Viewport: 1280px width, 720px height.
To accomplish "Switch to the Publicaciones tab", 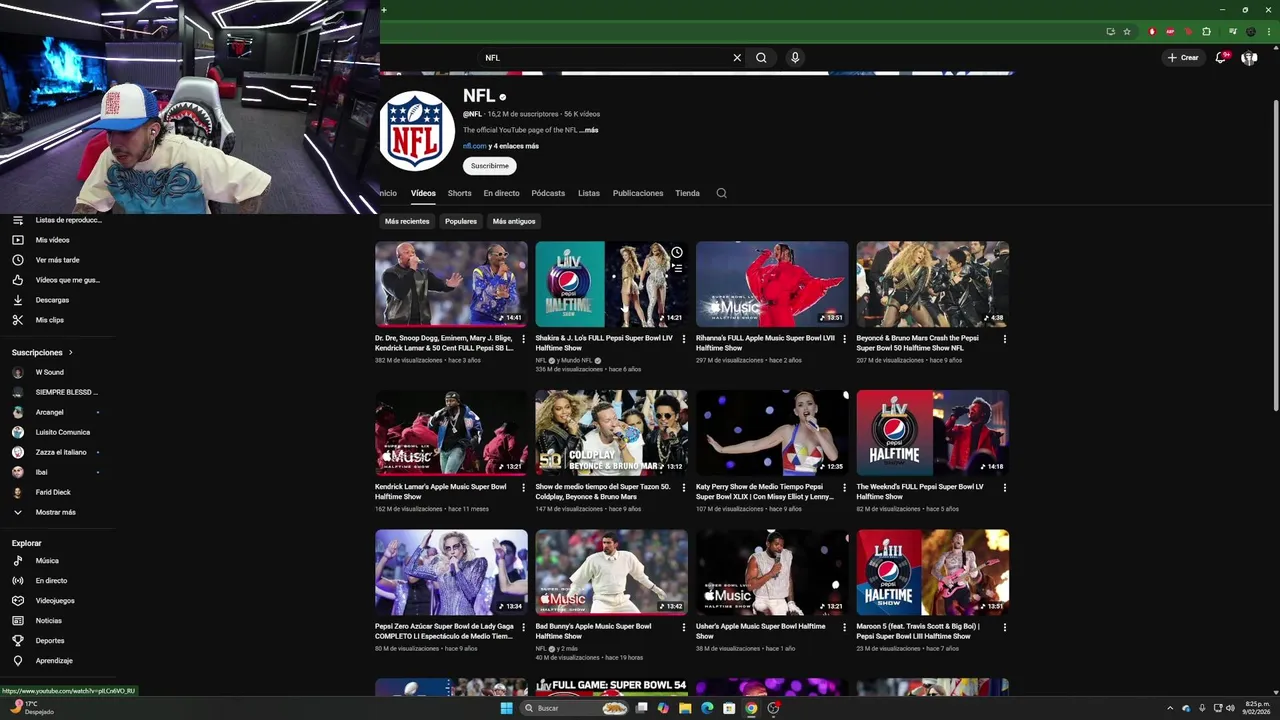I will click(x=638, y=193).
